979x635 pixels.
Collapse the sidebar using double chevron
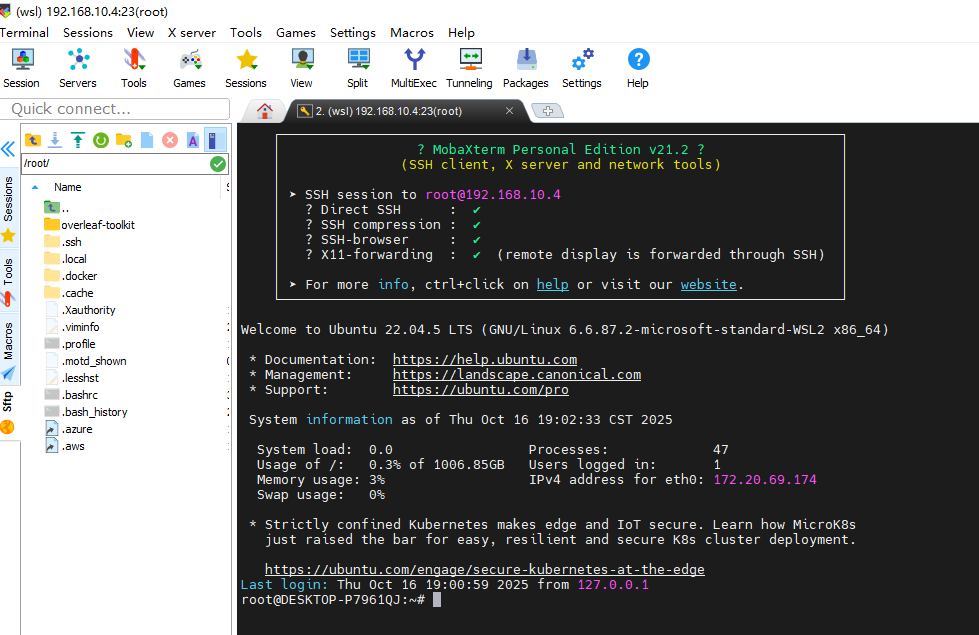[8, 149]
